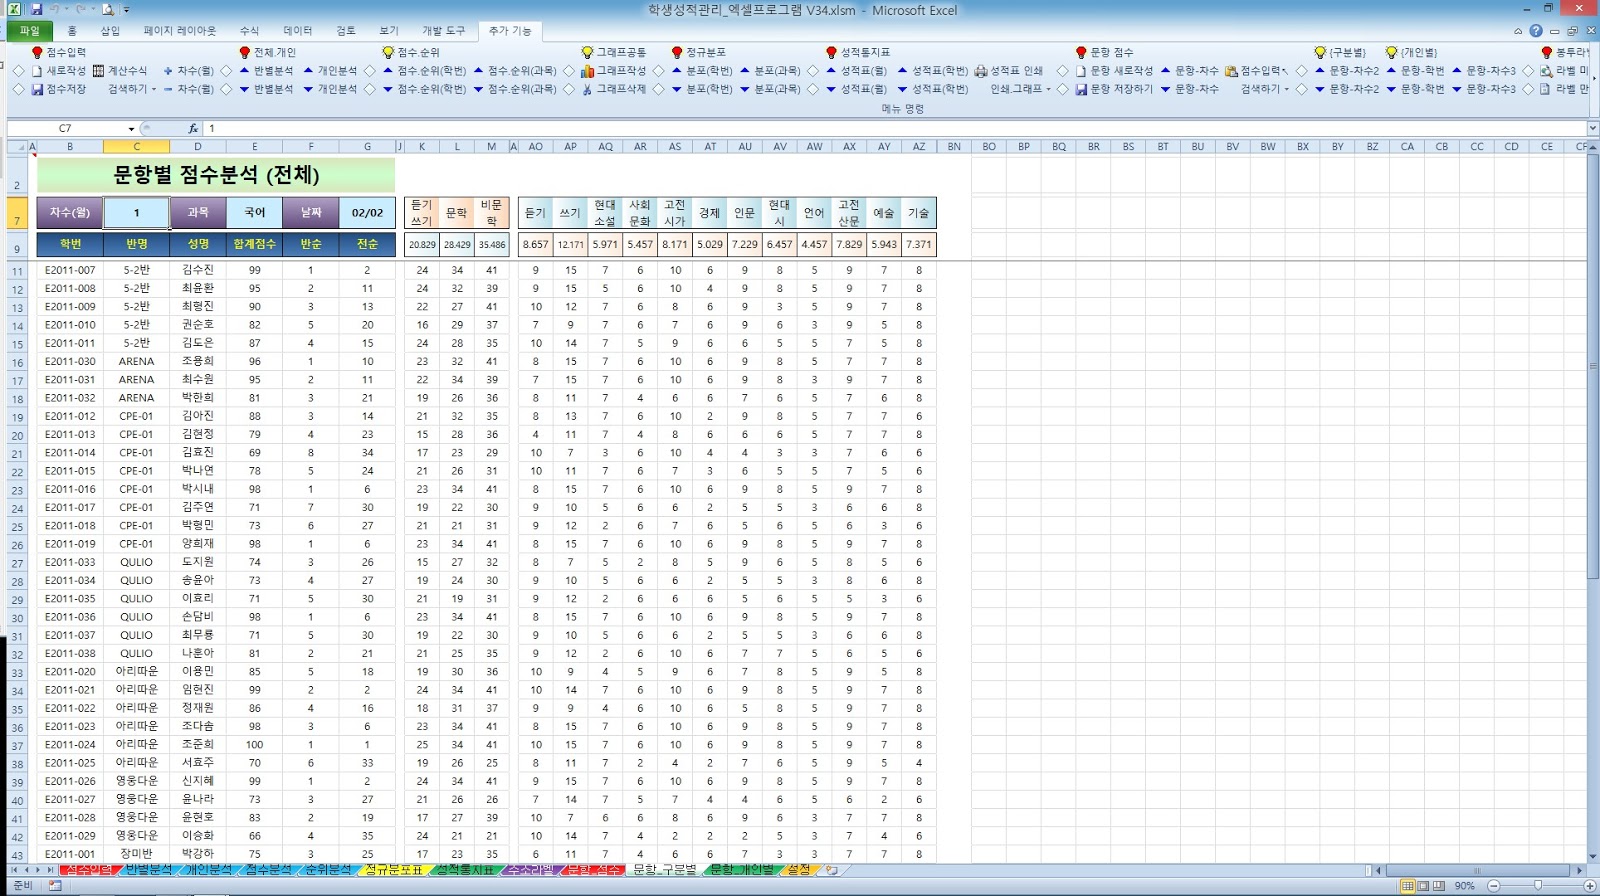
Task: Click the 차수(월) header button
Action: point(70,212)
